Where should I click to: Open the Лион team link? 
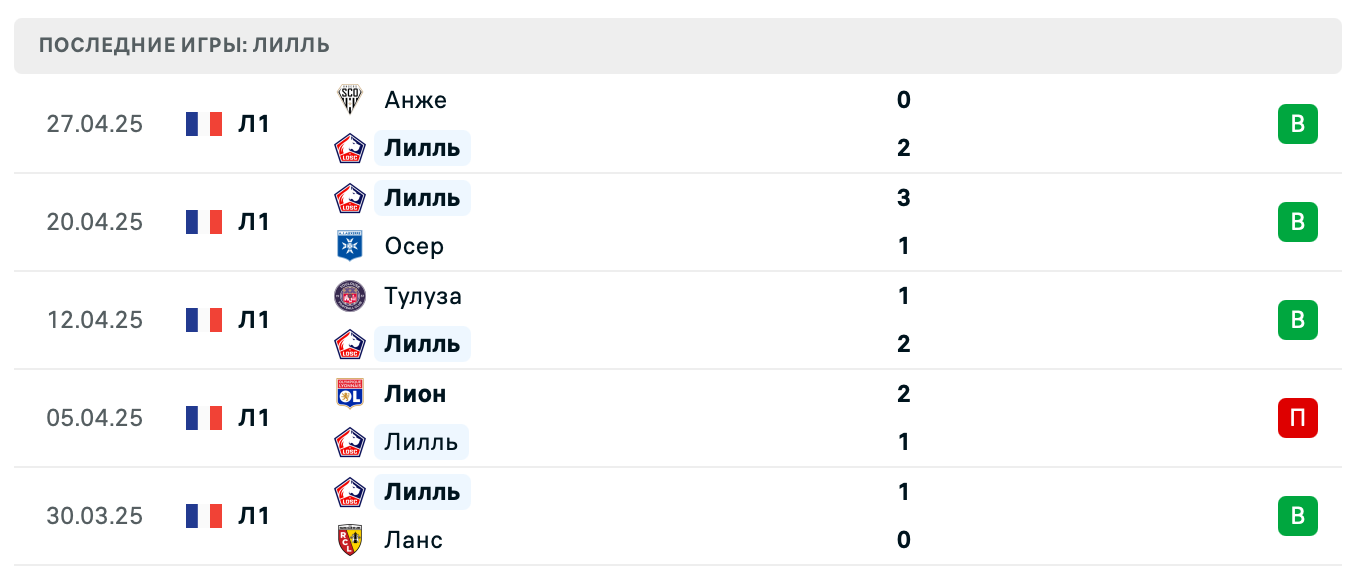pos(415,394)
